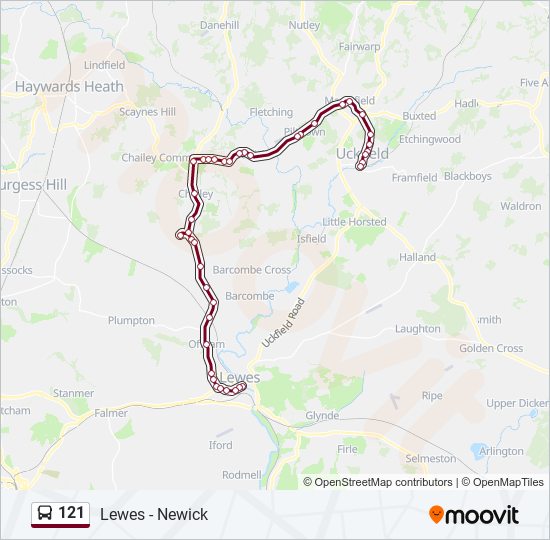Select the route's first stop marker in Lewes

point(242,386)
